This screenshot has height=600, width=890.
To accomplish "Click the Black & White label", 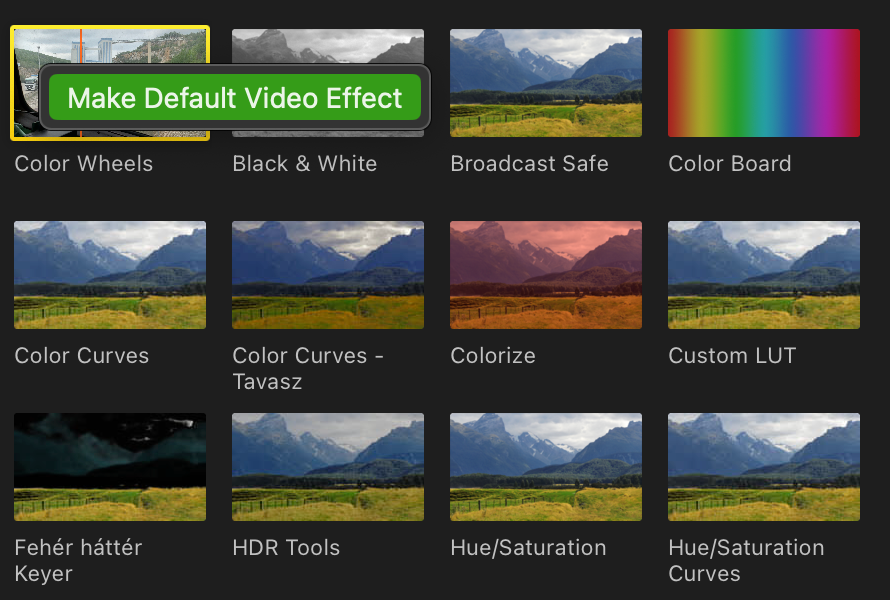I will 304,163.
